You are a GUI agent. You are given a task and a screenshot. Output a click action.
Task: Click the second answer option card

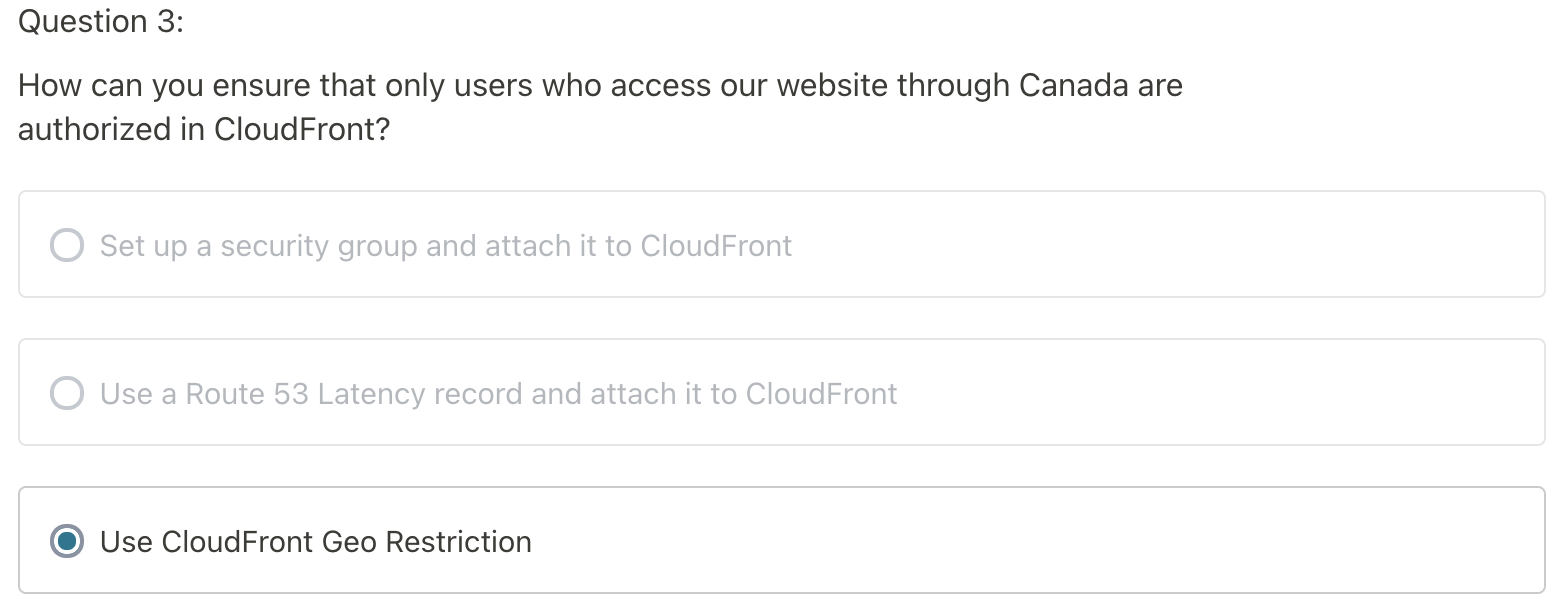tap(782, 392)
